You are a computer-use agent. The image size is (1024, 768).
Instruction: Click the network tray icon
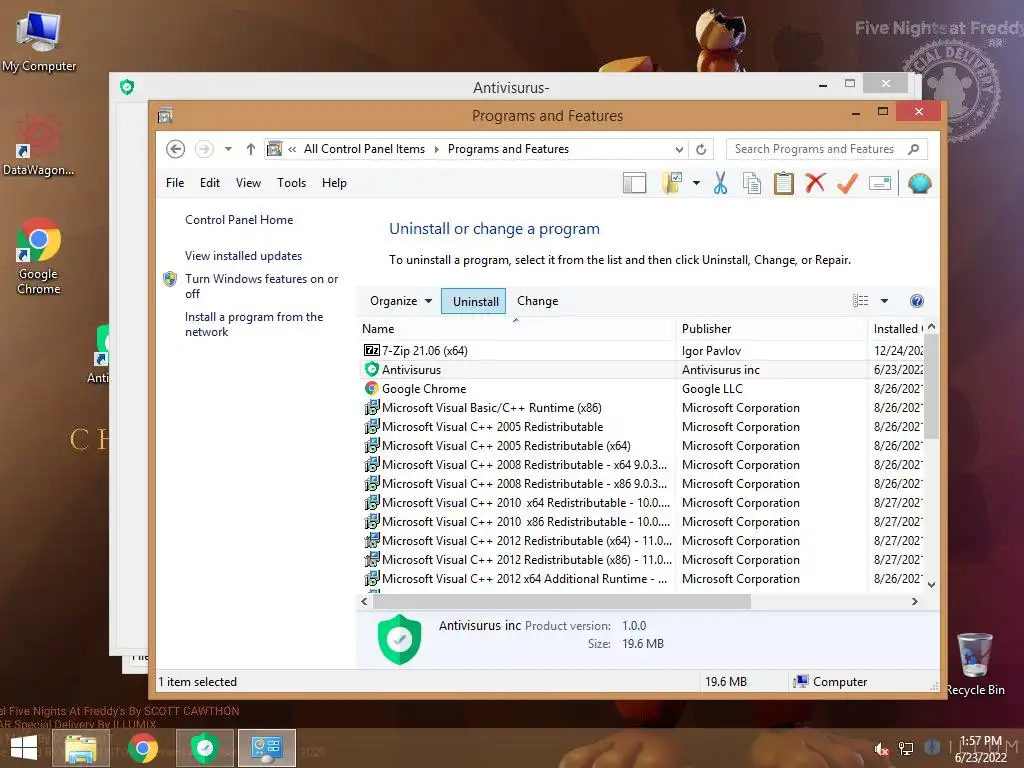tap(906, 748)
